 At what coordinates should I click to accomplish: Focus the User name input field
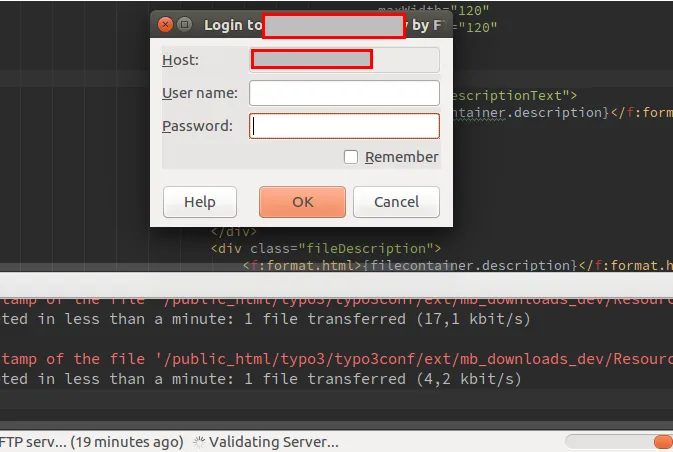click(344, 93)
